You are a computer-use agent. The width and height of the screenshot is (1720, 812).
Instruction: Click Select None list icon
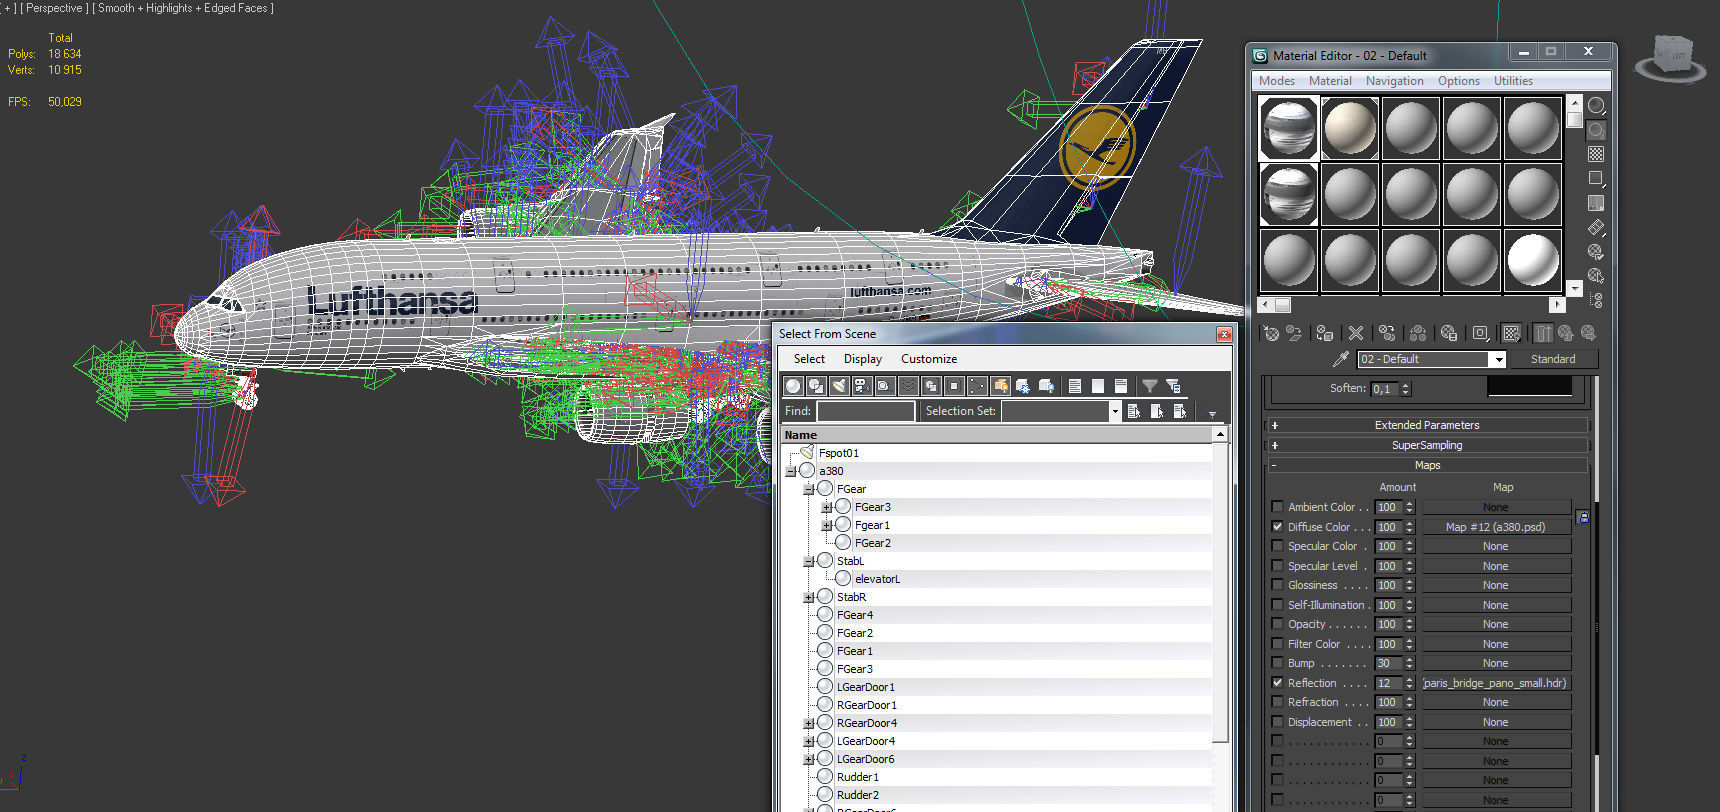[x=1098, y=386]
